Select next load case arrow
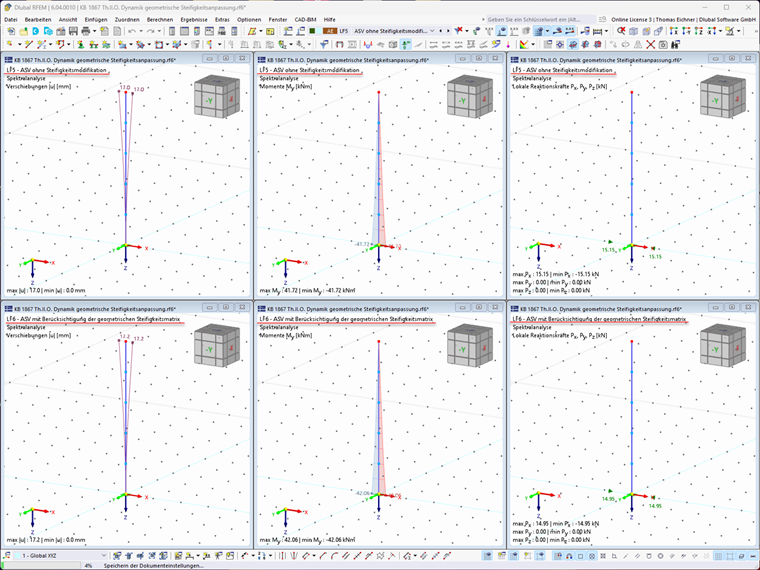760x570 pixels. (x=448, y=31)
